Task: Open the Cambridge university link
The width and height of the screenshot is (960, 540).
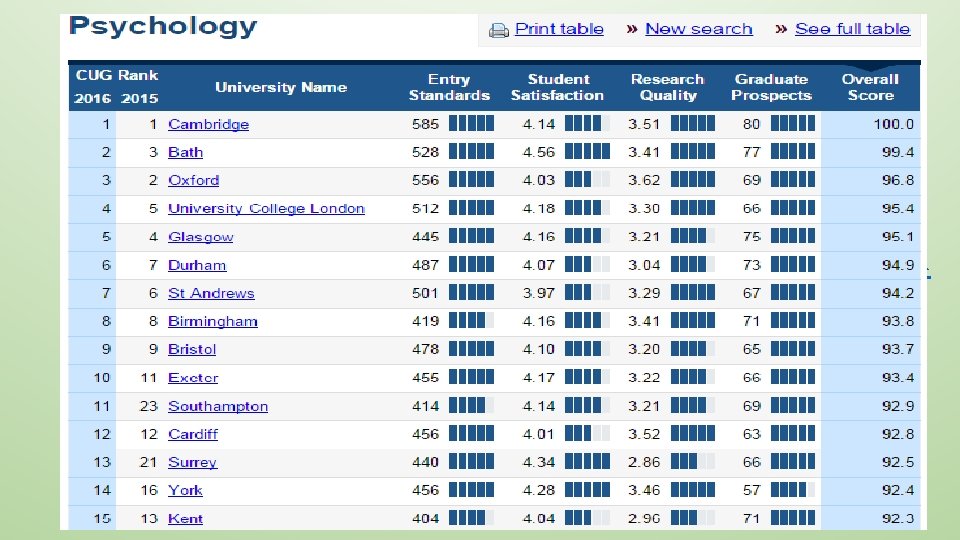Action: click(208, 124)
